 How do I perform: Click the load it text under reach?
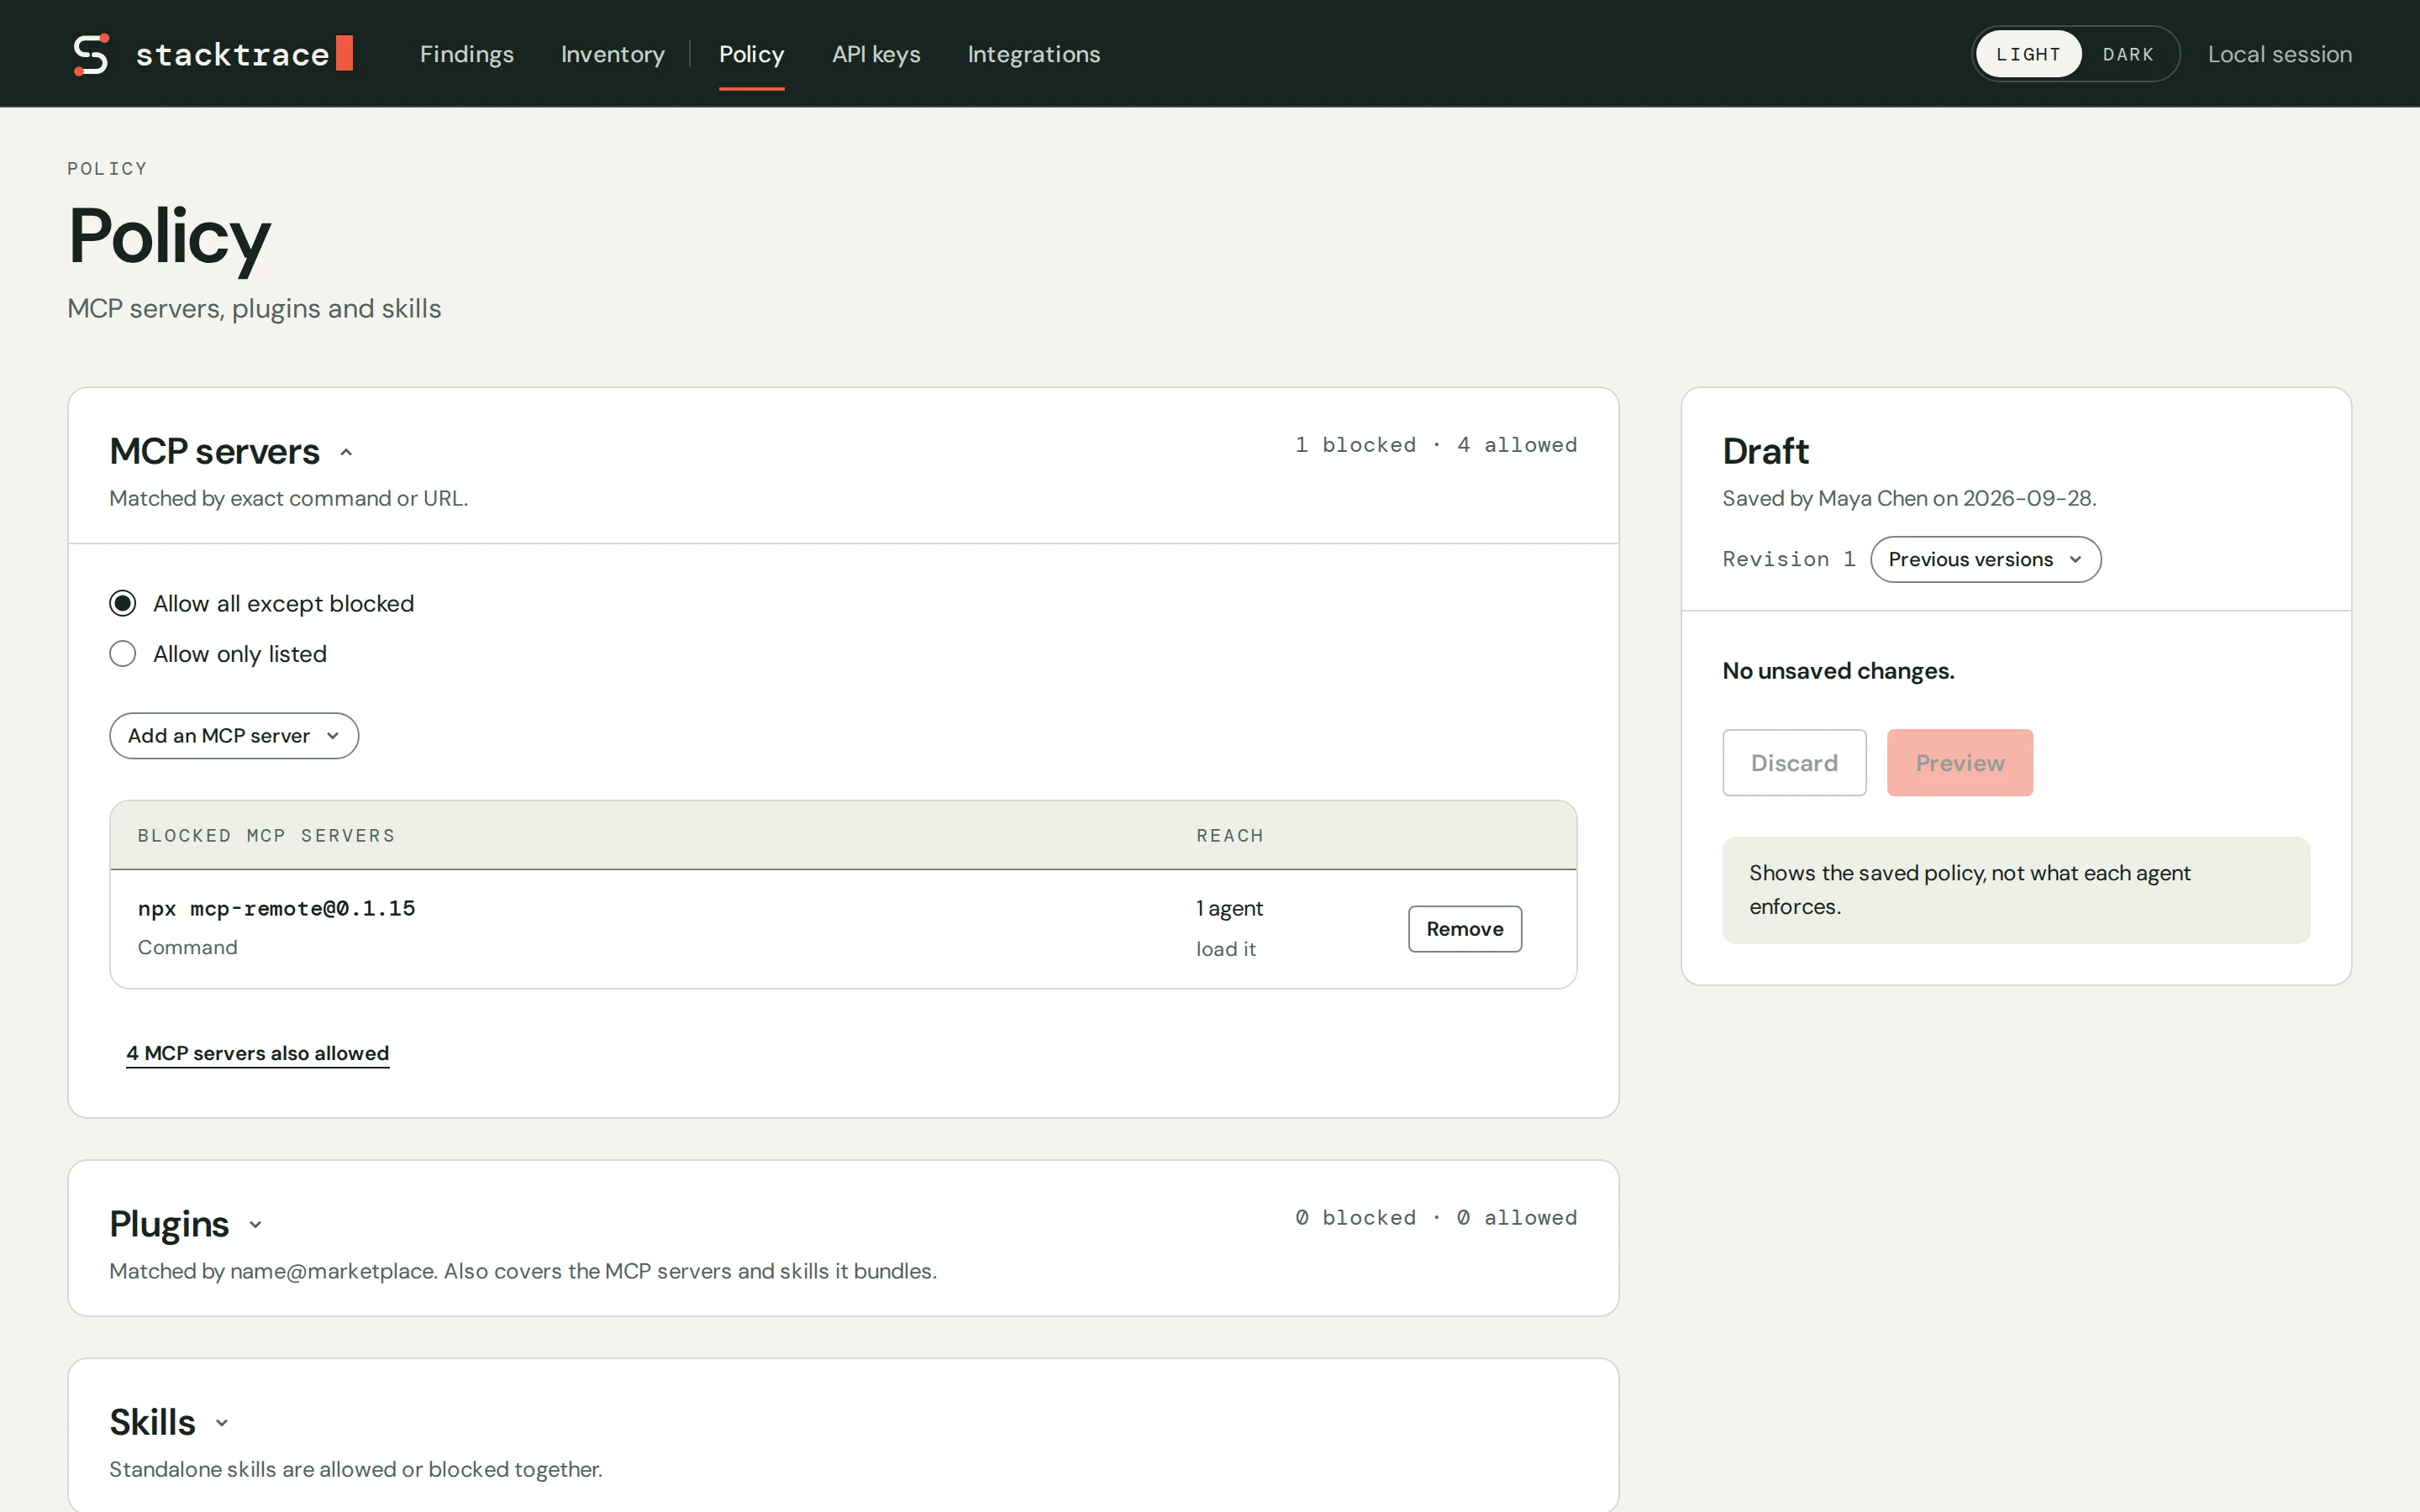point(1226,949)
